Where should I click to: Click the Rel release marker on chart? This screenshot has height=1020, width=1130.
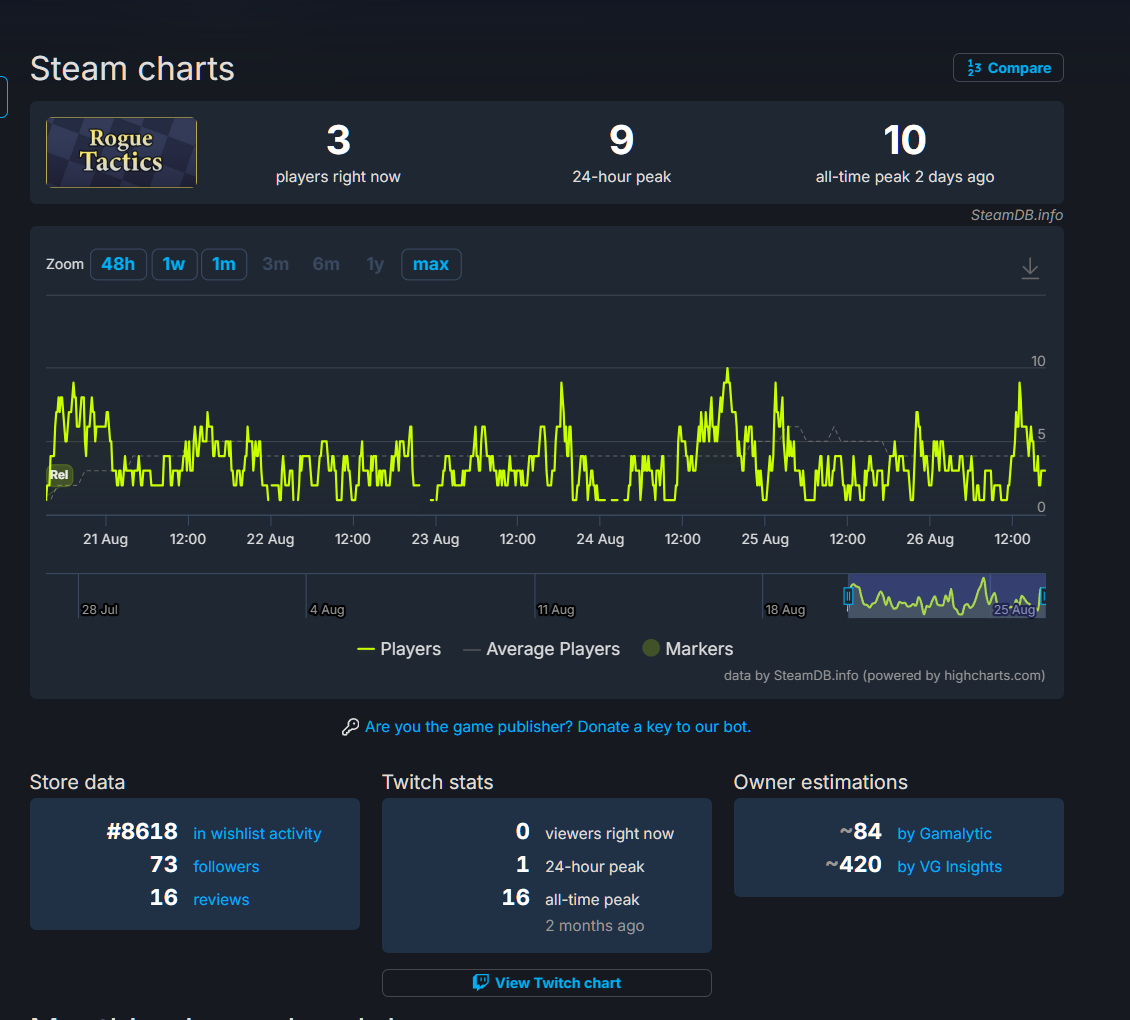59,475
